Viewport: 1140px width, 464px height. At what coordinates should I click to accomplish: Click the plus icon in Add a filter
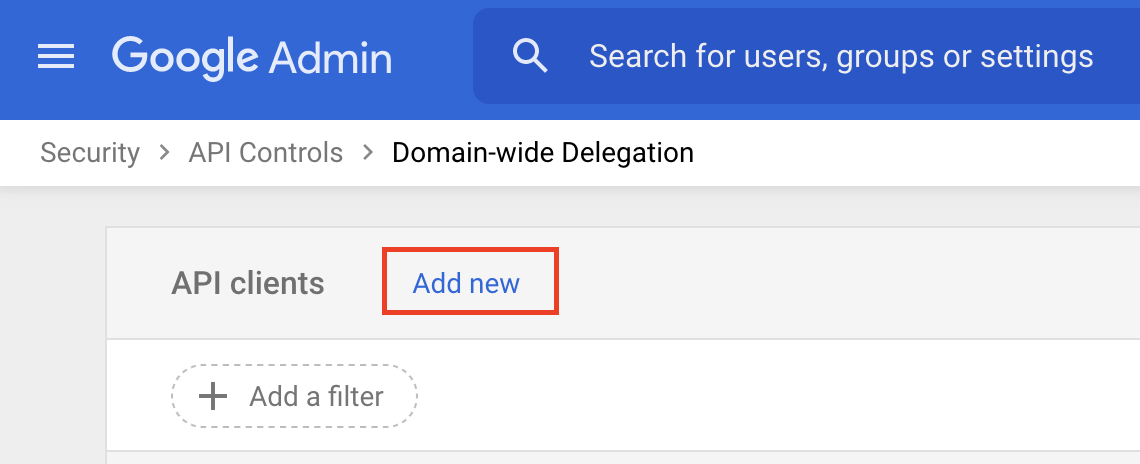coord(212,397)
